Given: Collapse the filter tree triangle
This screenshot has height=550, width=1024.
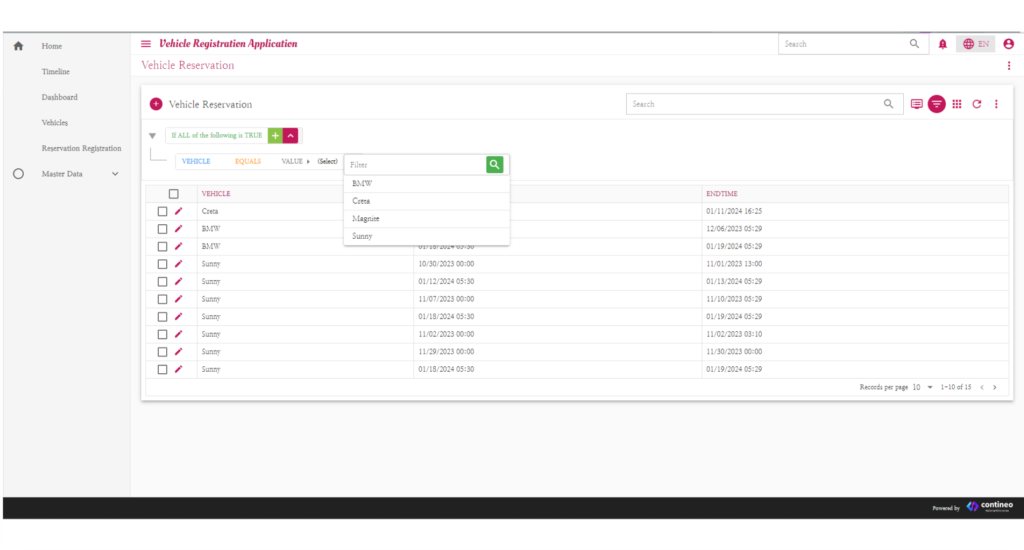Looking at the screenshot, I should point(152,136).
